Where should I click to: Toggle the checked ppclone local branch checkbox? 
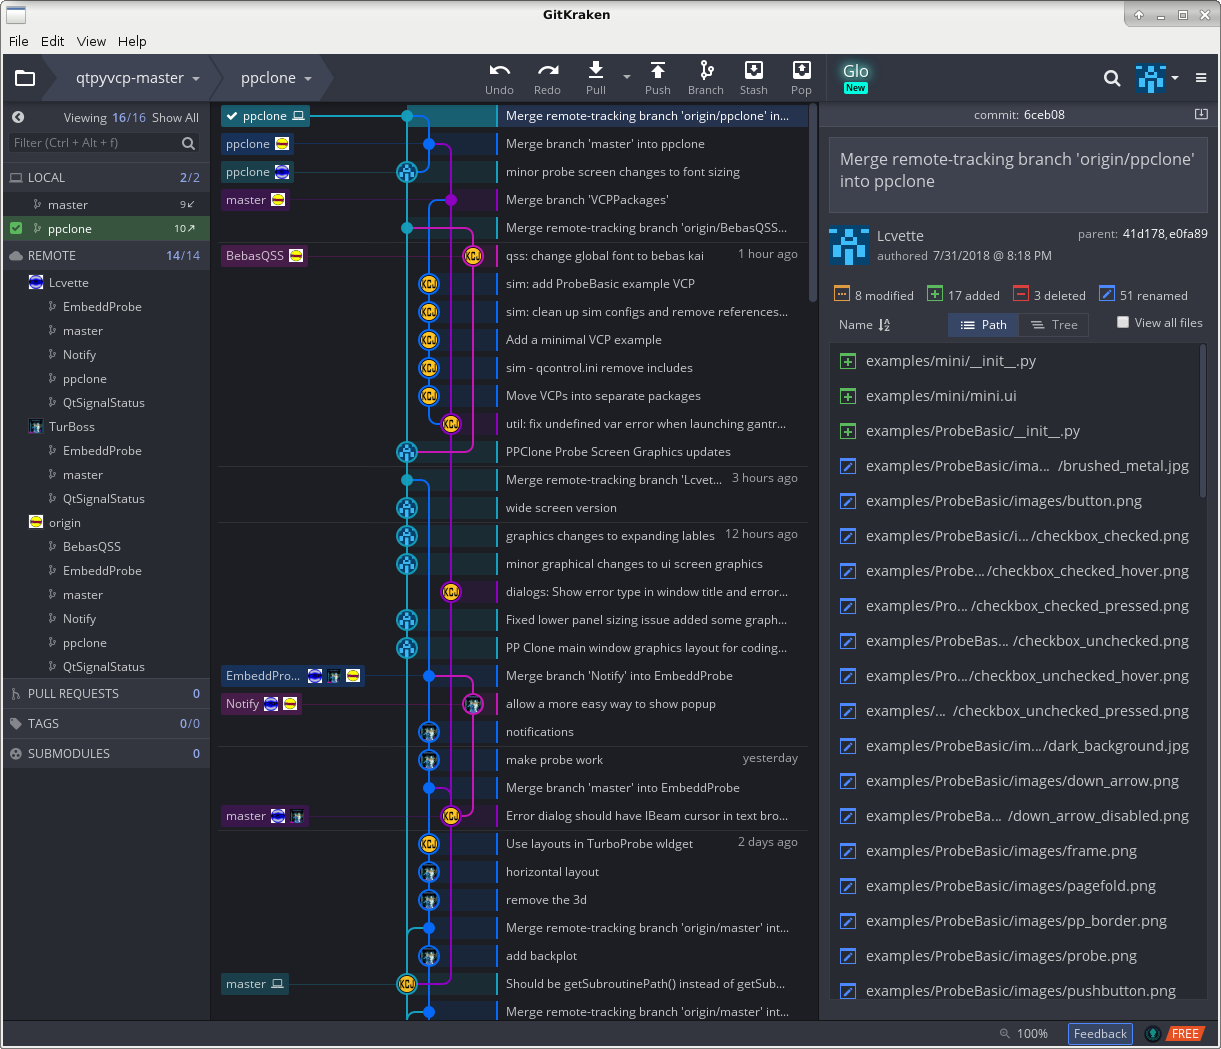coord(16,228)
